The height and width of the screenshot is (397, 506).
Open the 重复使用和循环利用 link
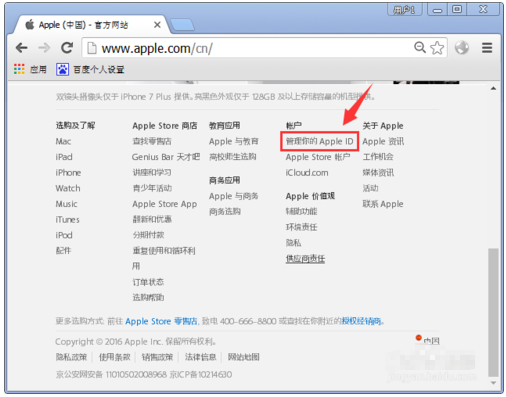[164, 258]
